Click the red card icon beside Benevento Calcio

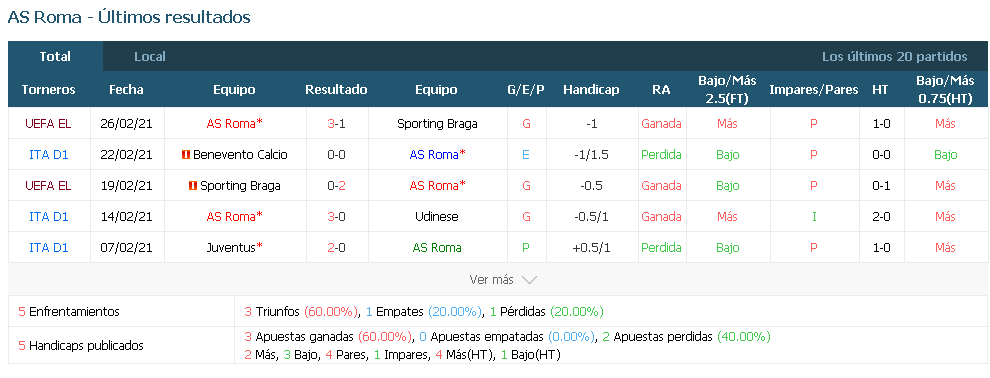pyautogui.click(x=186, y=155)
